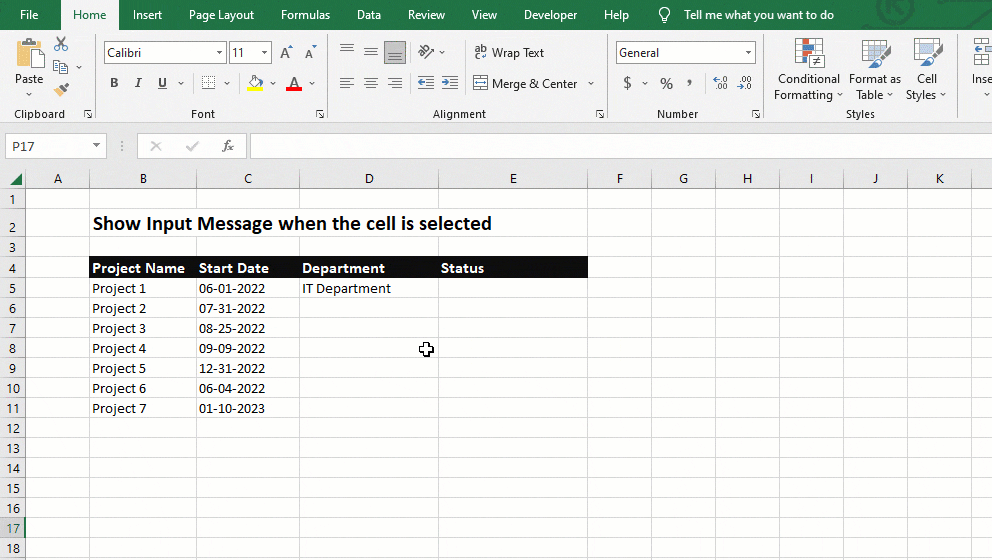This screenshot has height=560, width=992.
Task: Apply Comma Style format
Action: click(690, 83)
